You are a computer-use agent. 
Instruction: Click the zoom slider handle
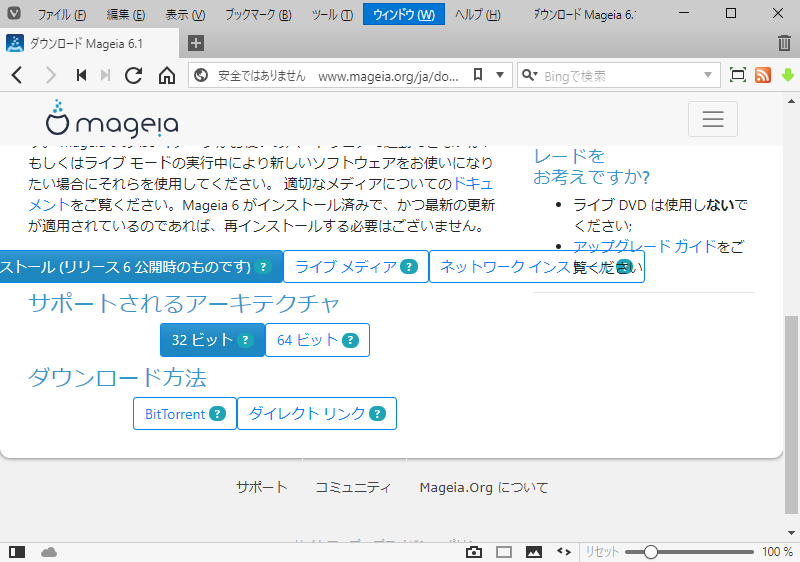pyautogui.click(x=651, y=552)
